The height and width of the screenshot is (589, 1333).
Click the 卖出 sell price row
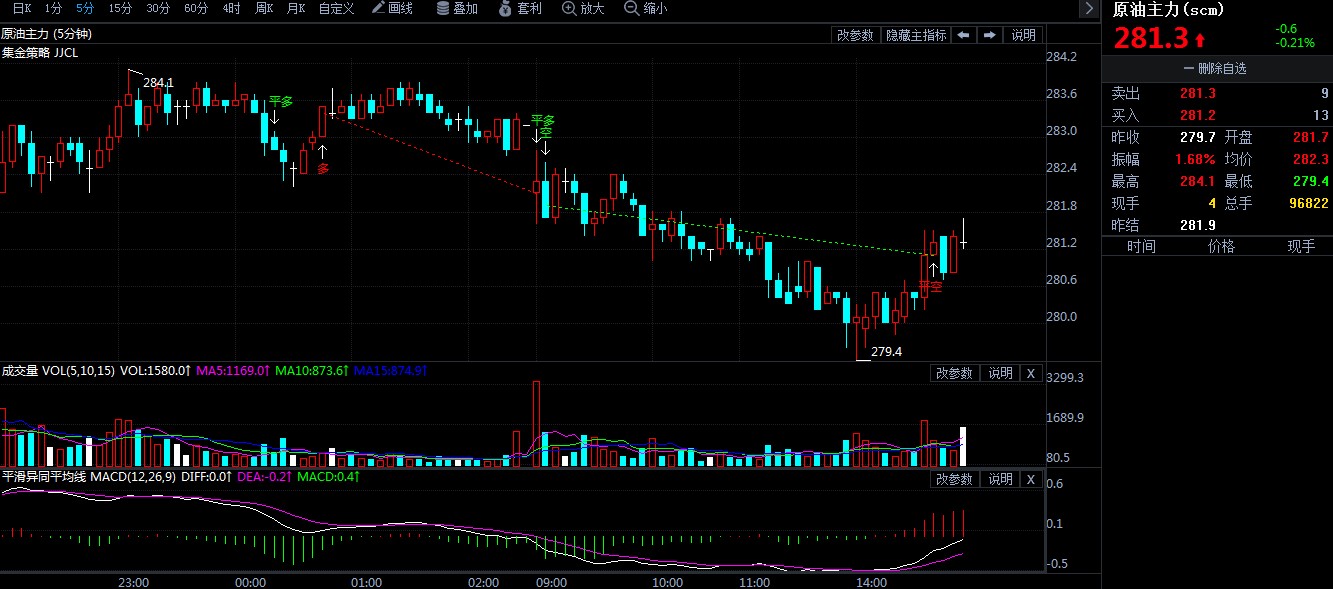click(1216, 93)
